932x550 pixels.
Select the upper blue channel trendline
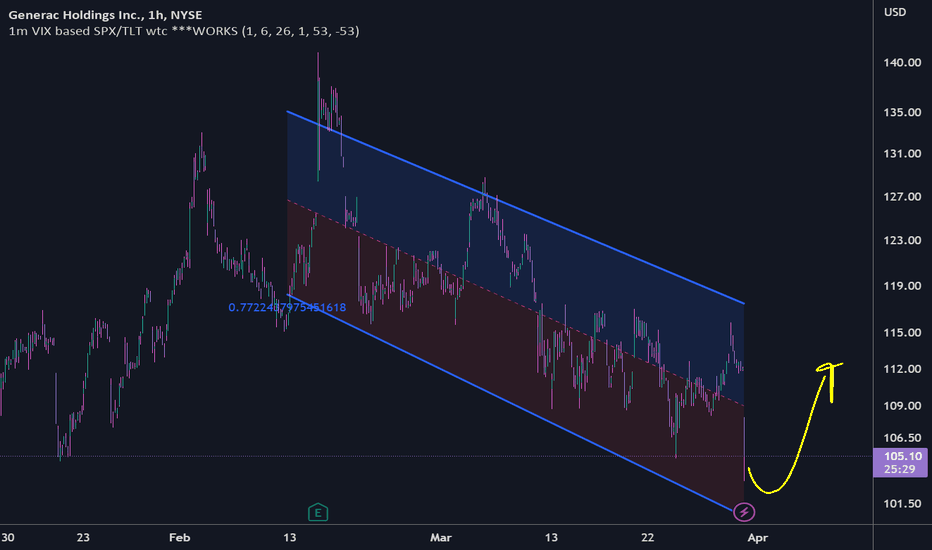tap(515, 208)
